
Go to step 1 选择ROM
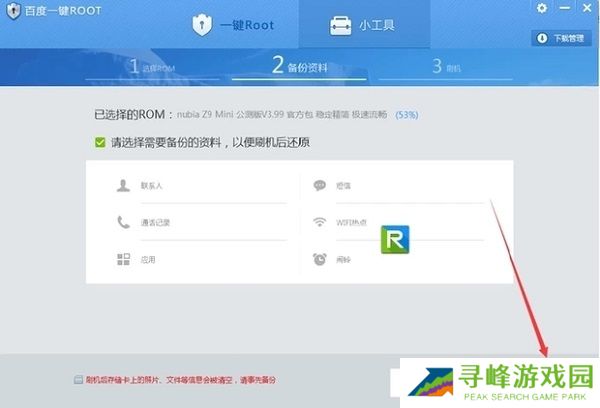point(151,68)
